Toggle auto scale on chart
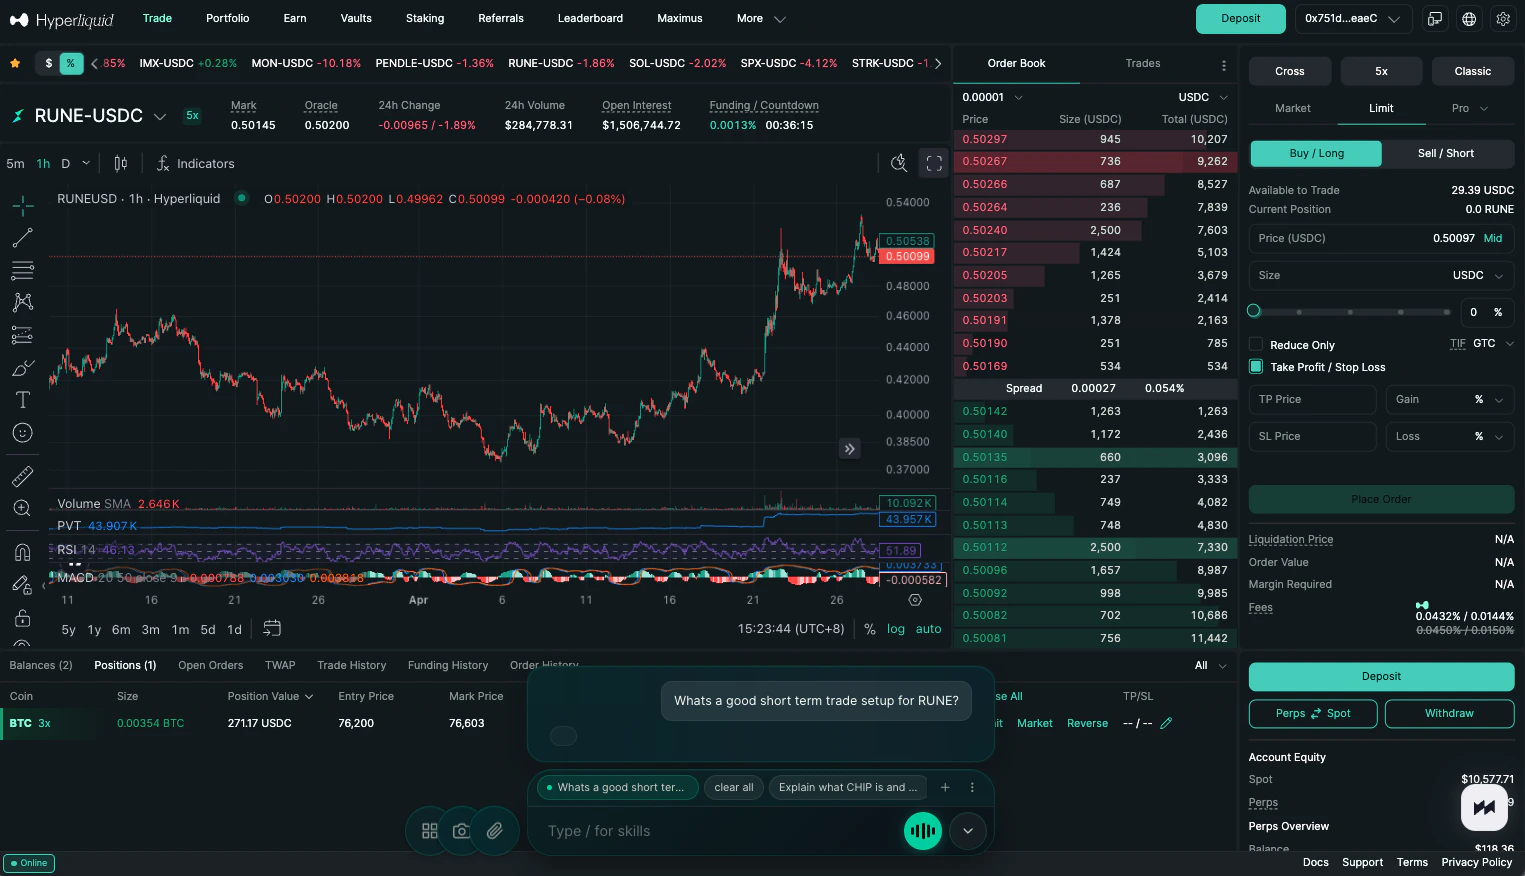Screen dimensions: 1525x876 click(929, 629)
